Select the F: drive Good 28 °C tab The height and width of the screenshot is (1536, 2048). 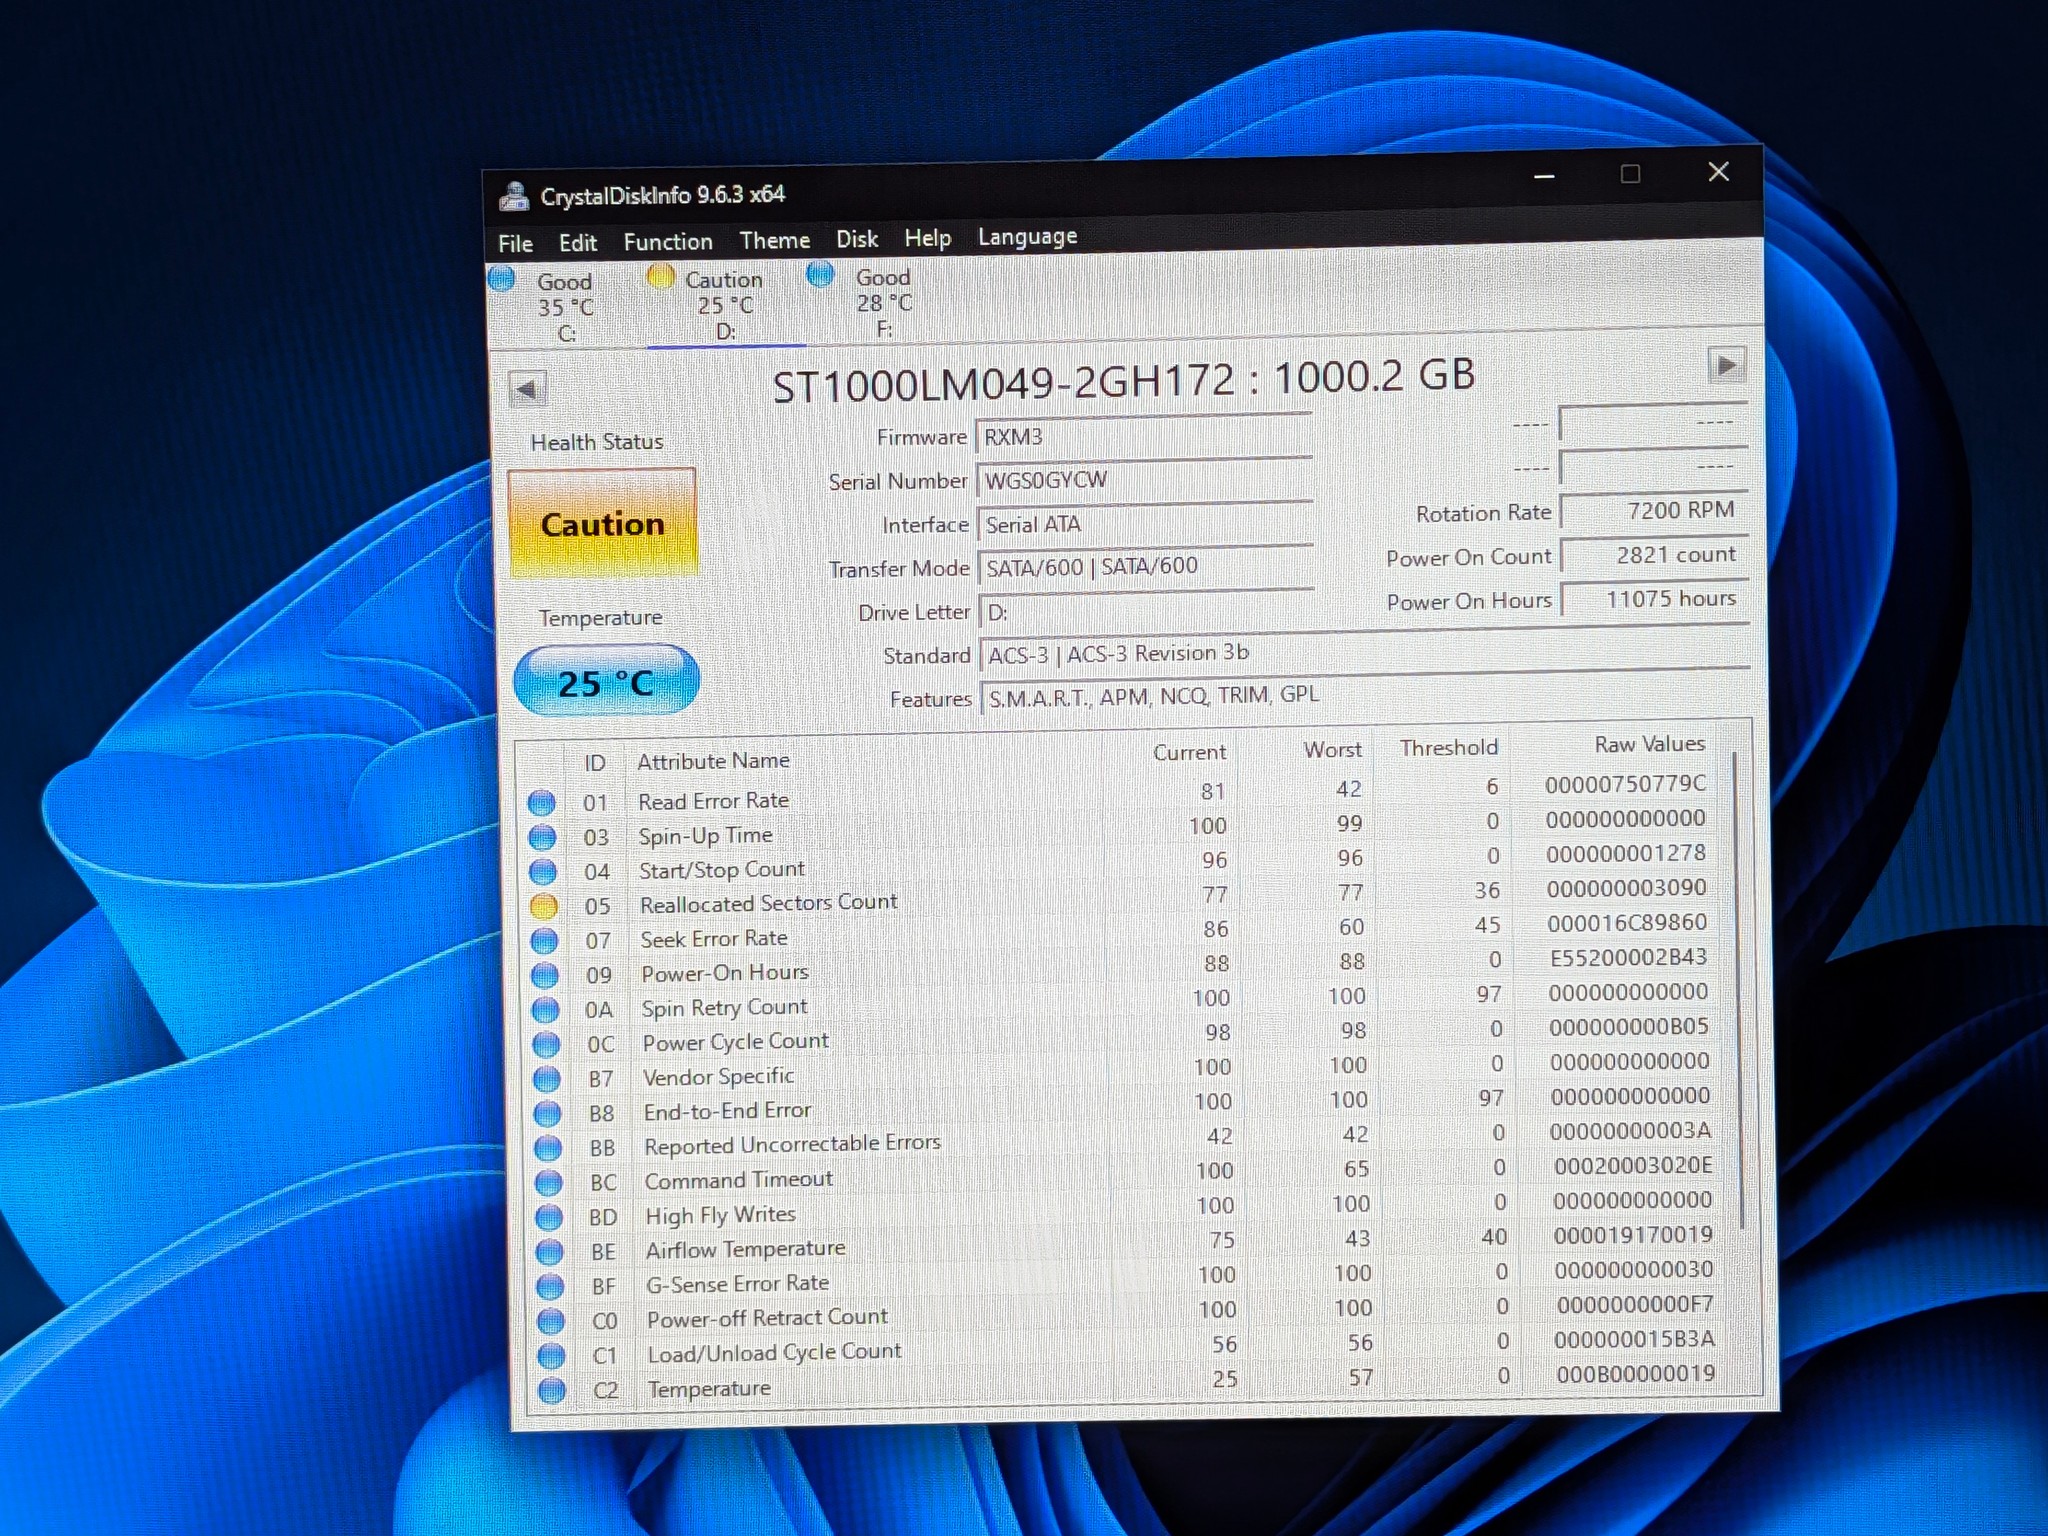(884, 302)
